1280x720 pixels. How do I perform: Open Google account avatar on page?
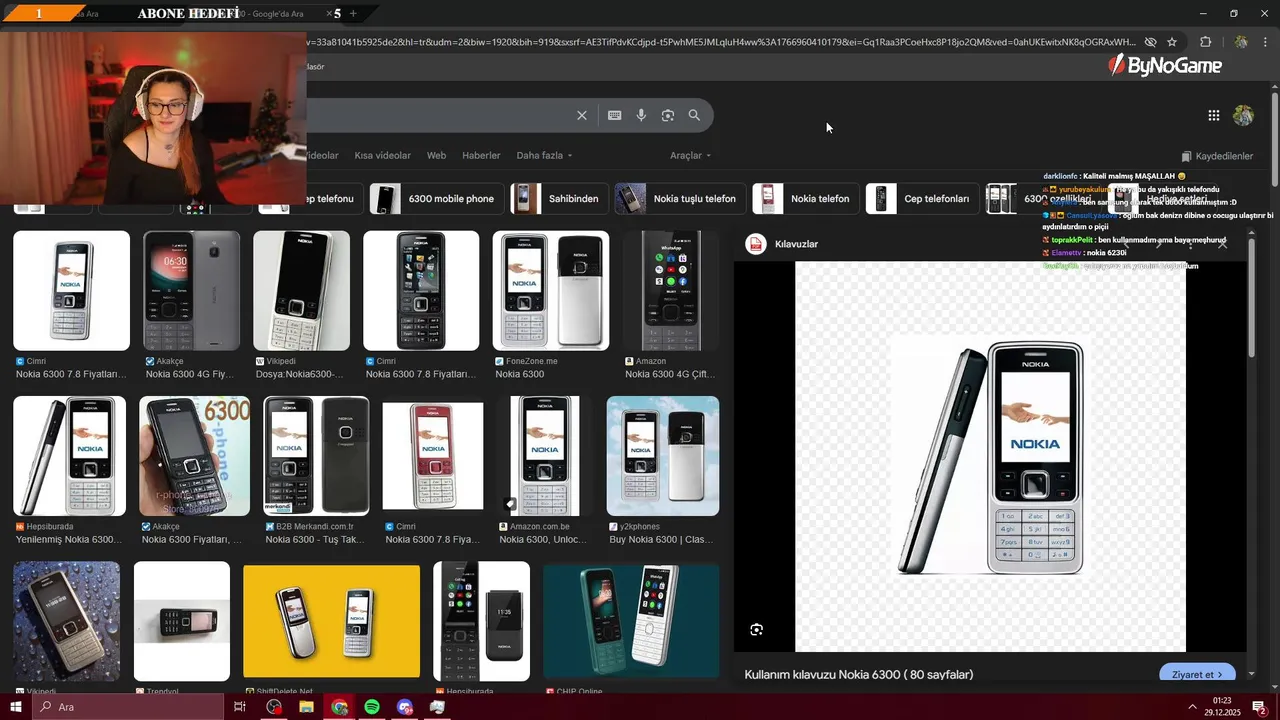pyautogui.click(x=1243, y=115)
